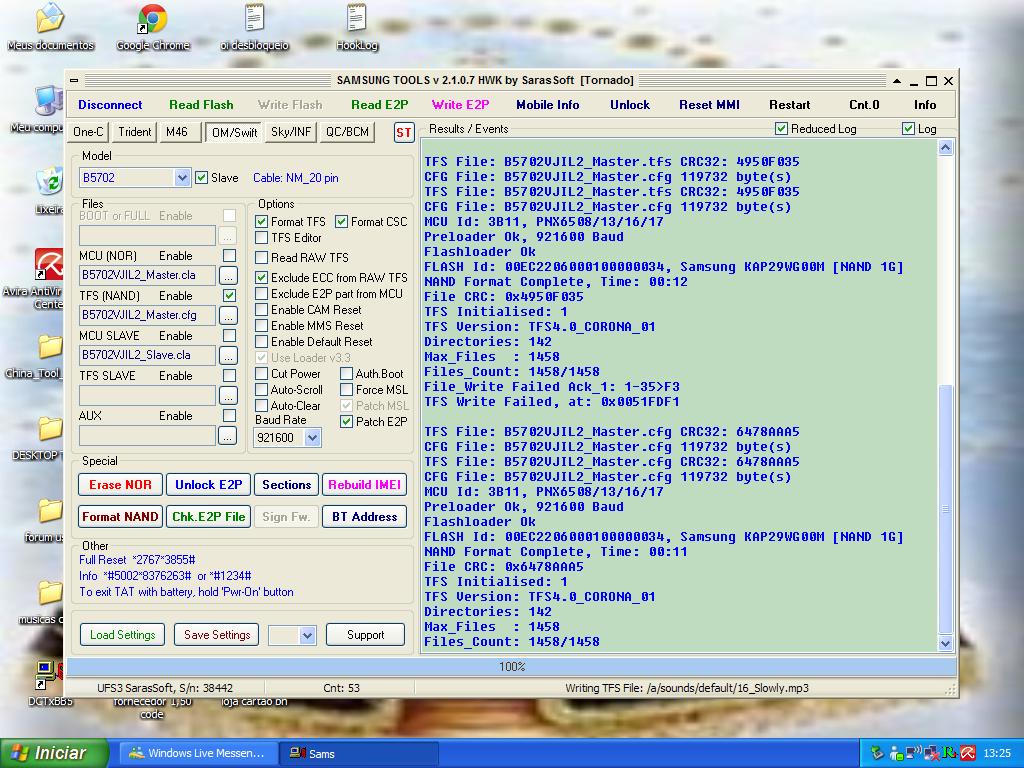Open the Lixeira recycle bin icon
The image size is (1024, 768).
(49, 191)
